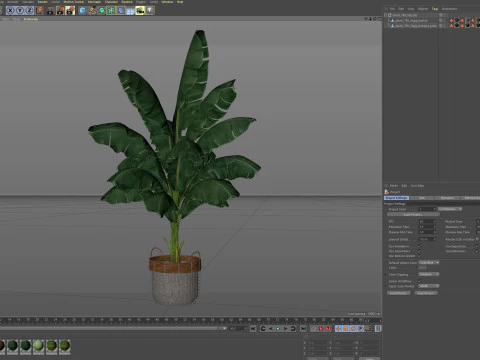
Task: Collapse the top object in Object Manager
Action: point(386,15)
